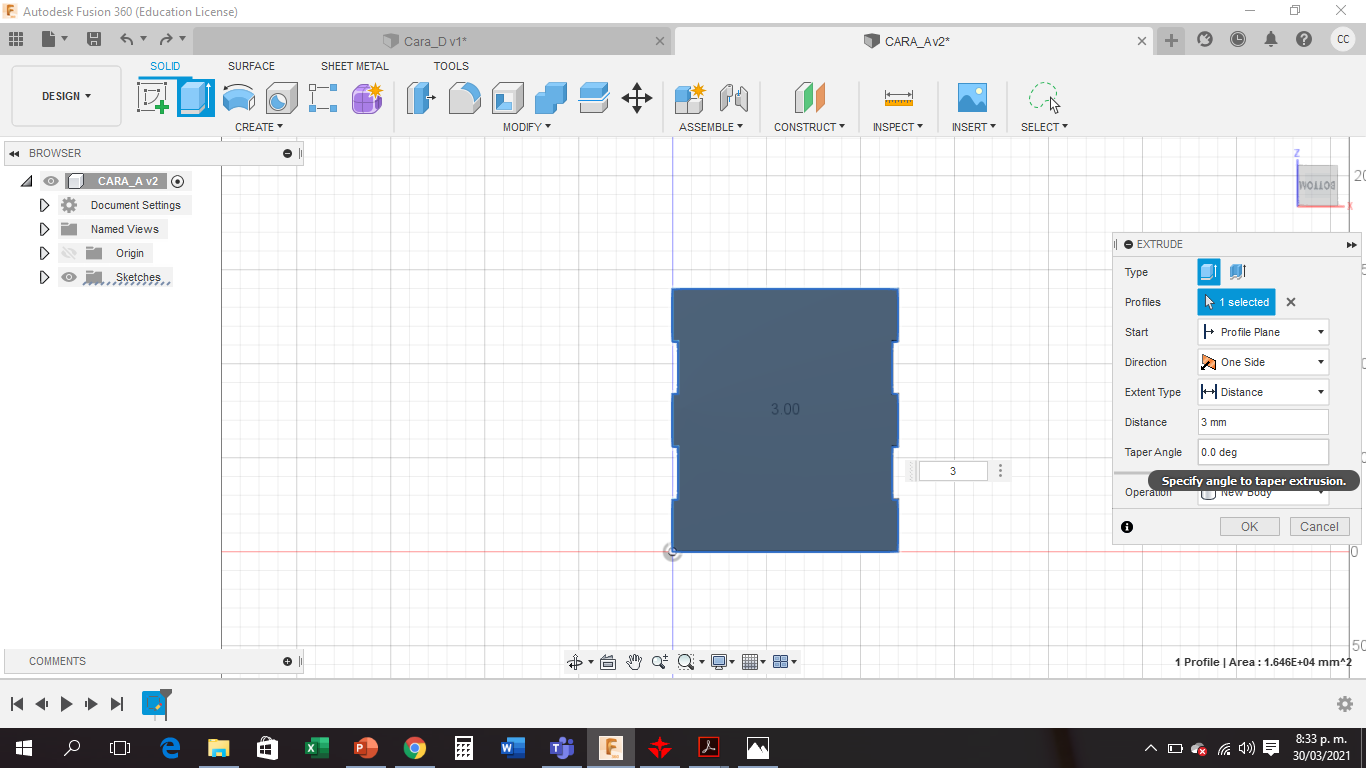Collapse the CARA_A v2 root node

(x=27, y=181)
